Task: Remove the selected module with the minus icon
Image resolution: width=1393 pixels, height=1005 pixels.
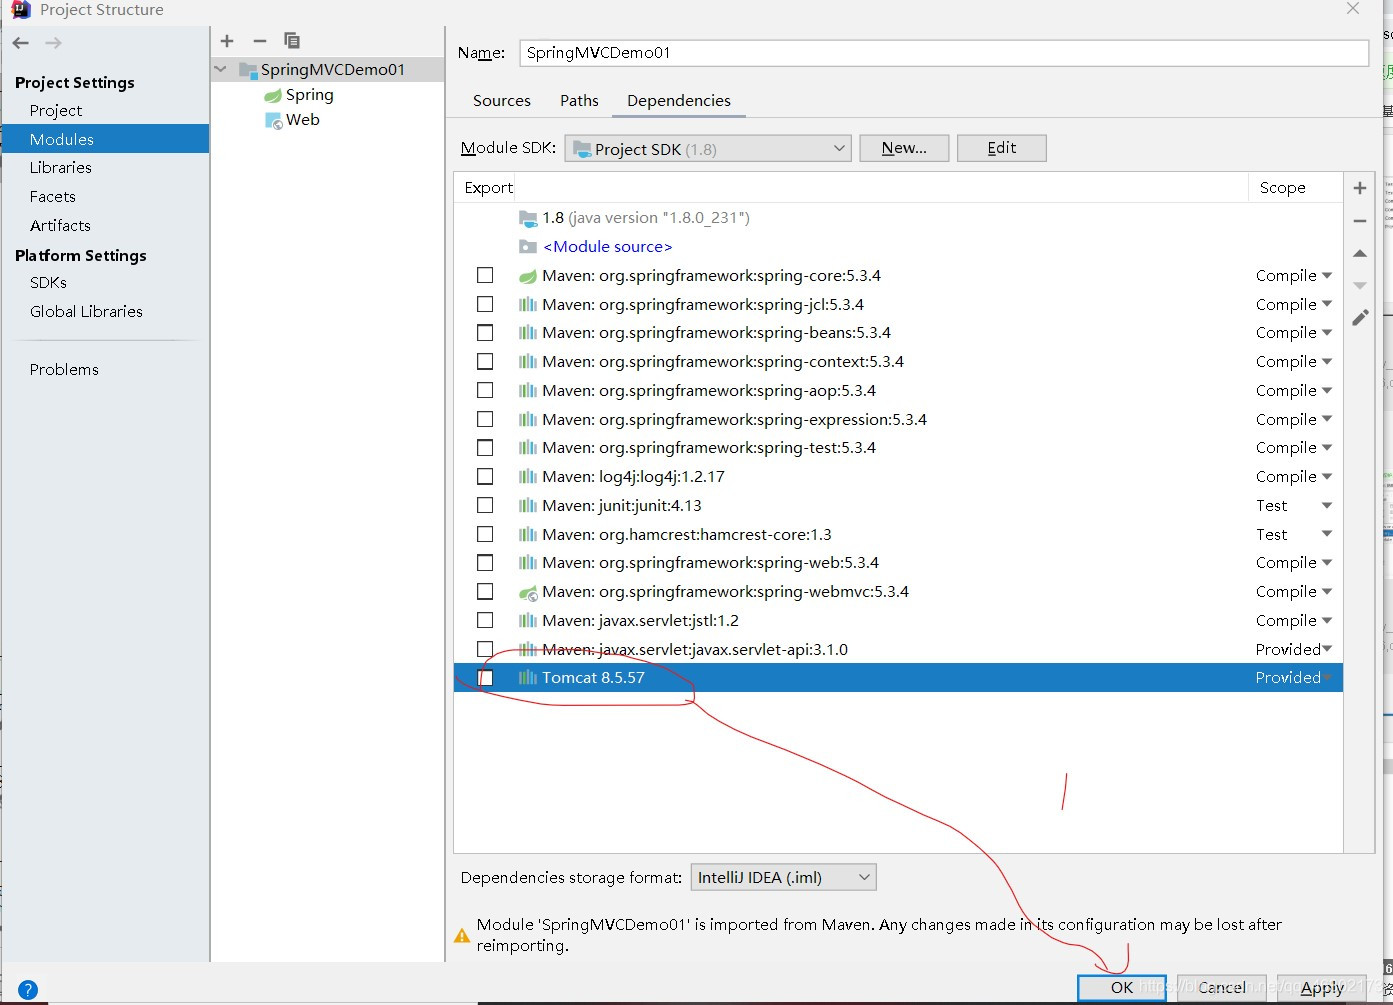Action: (260, 41)
